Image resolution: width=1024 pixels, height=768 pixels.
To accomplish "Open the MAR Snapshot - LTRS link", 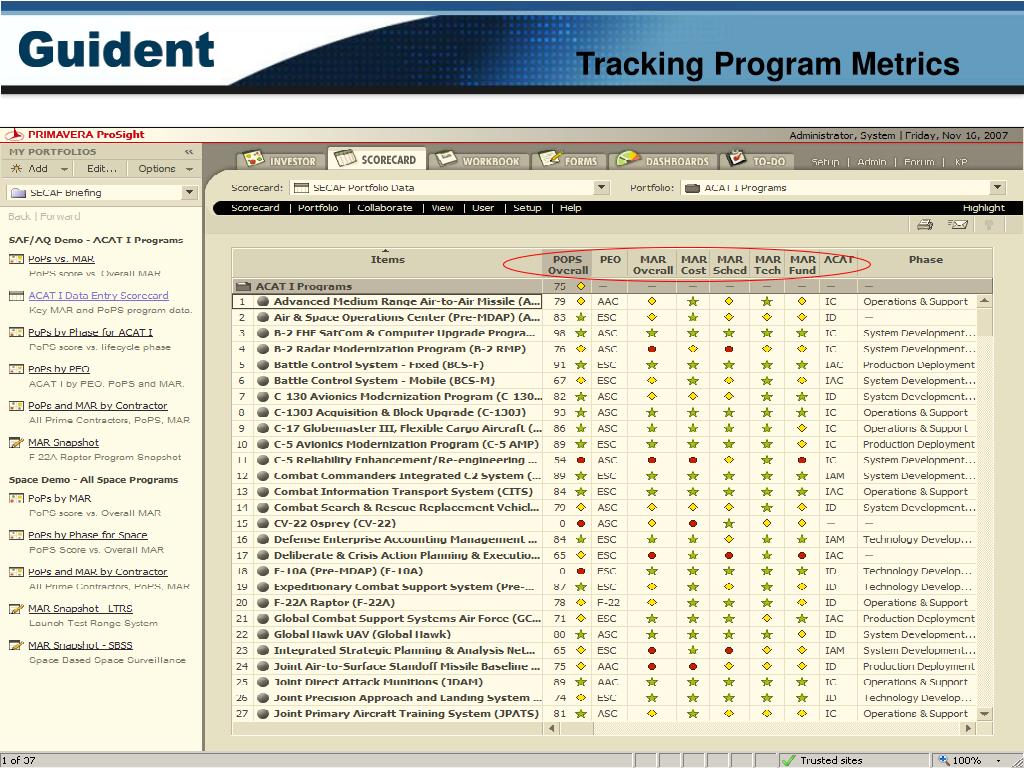I will (80, 608).
